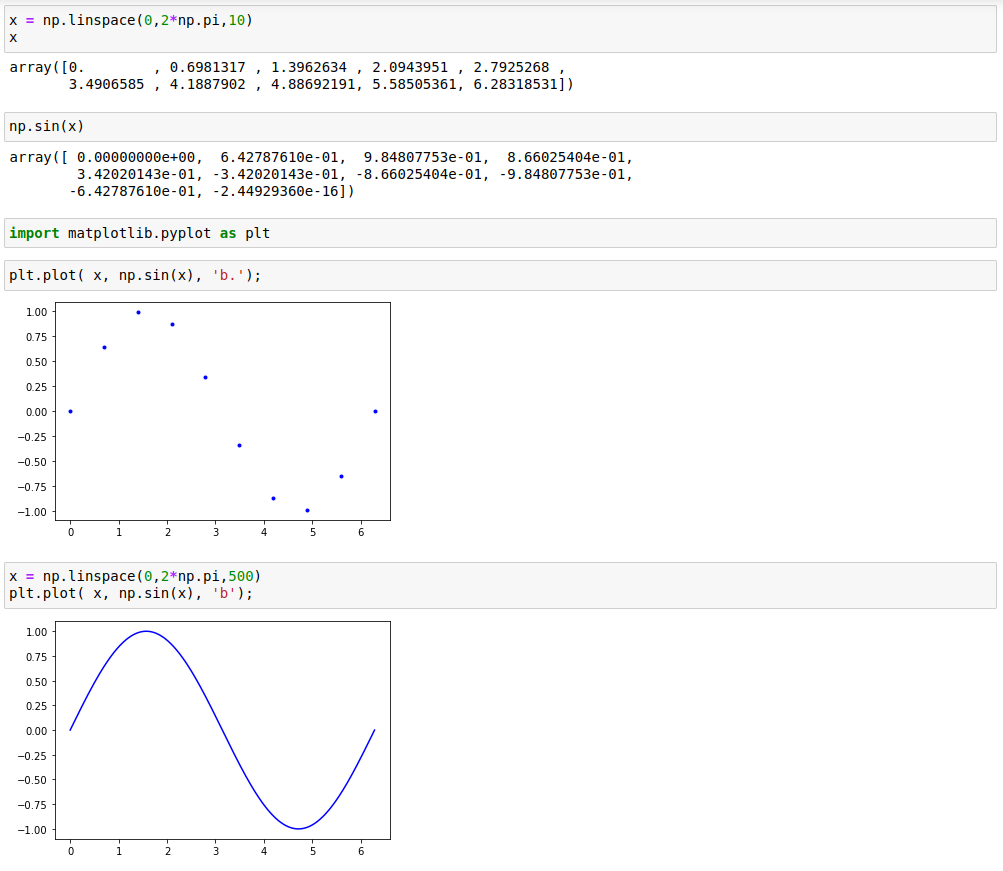Click the 'import' keyword in the code
The height and width of the screenshot is (871, 1003).
tap(34, 233)
